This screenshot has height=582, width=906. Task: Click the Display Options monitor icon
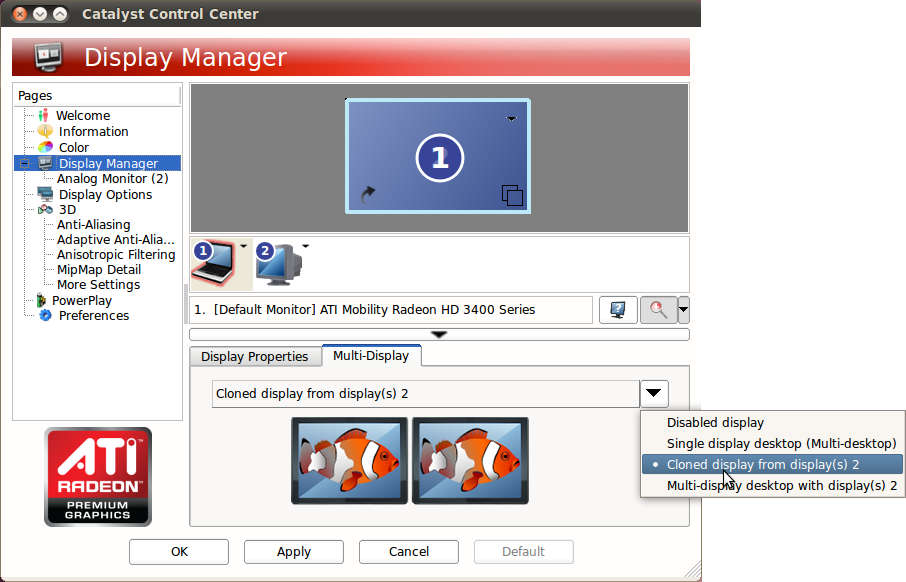point(45,194)
